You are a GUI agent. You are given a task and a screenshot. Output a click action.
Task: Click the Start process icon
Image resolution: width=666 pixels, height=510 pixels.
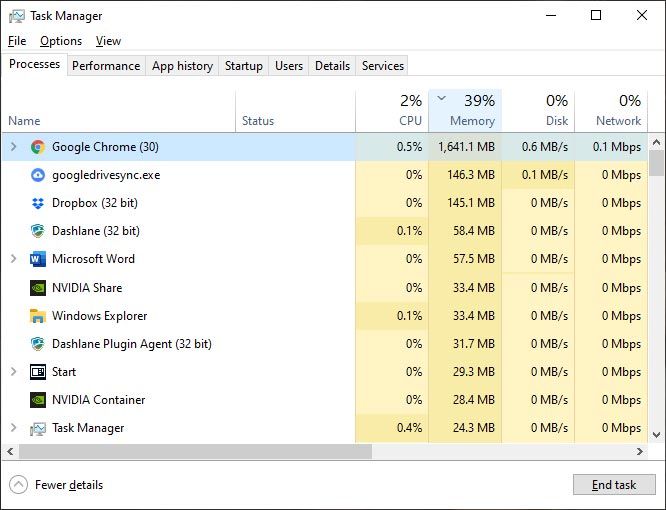(x=38, y=372)
